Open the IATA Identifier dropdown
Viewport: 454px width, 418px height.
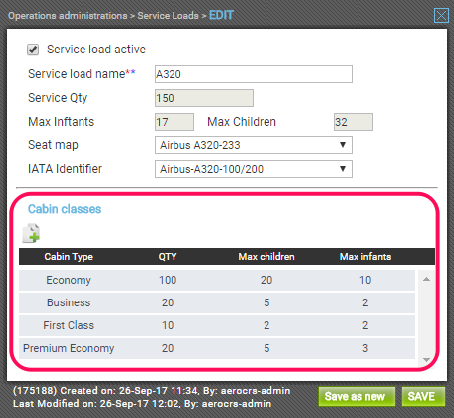254,169
